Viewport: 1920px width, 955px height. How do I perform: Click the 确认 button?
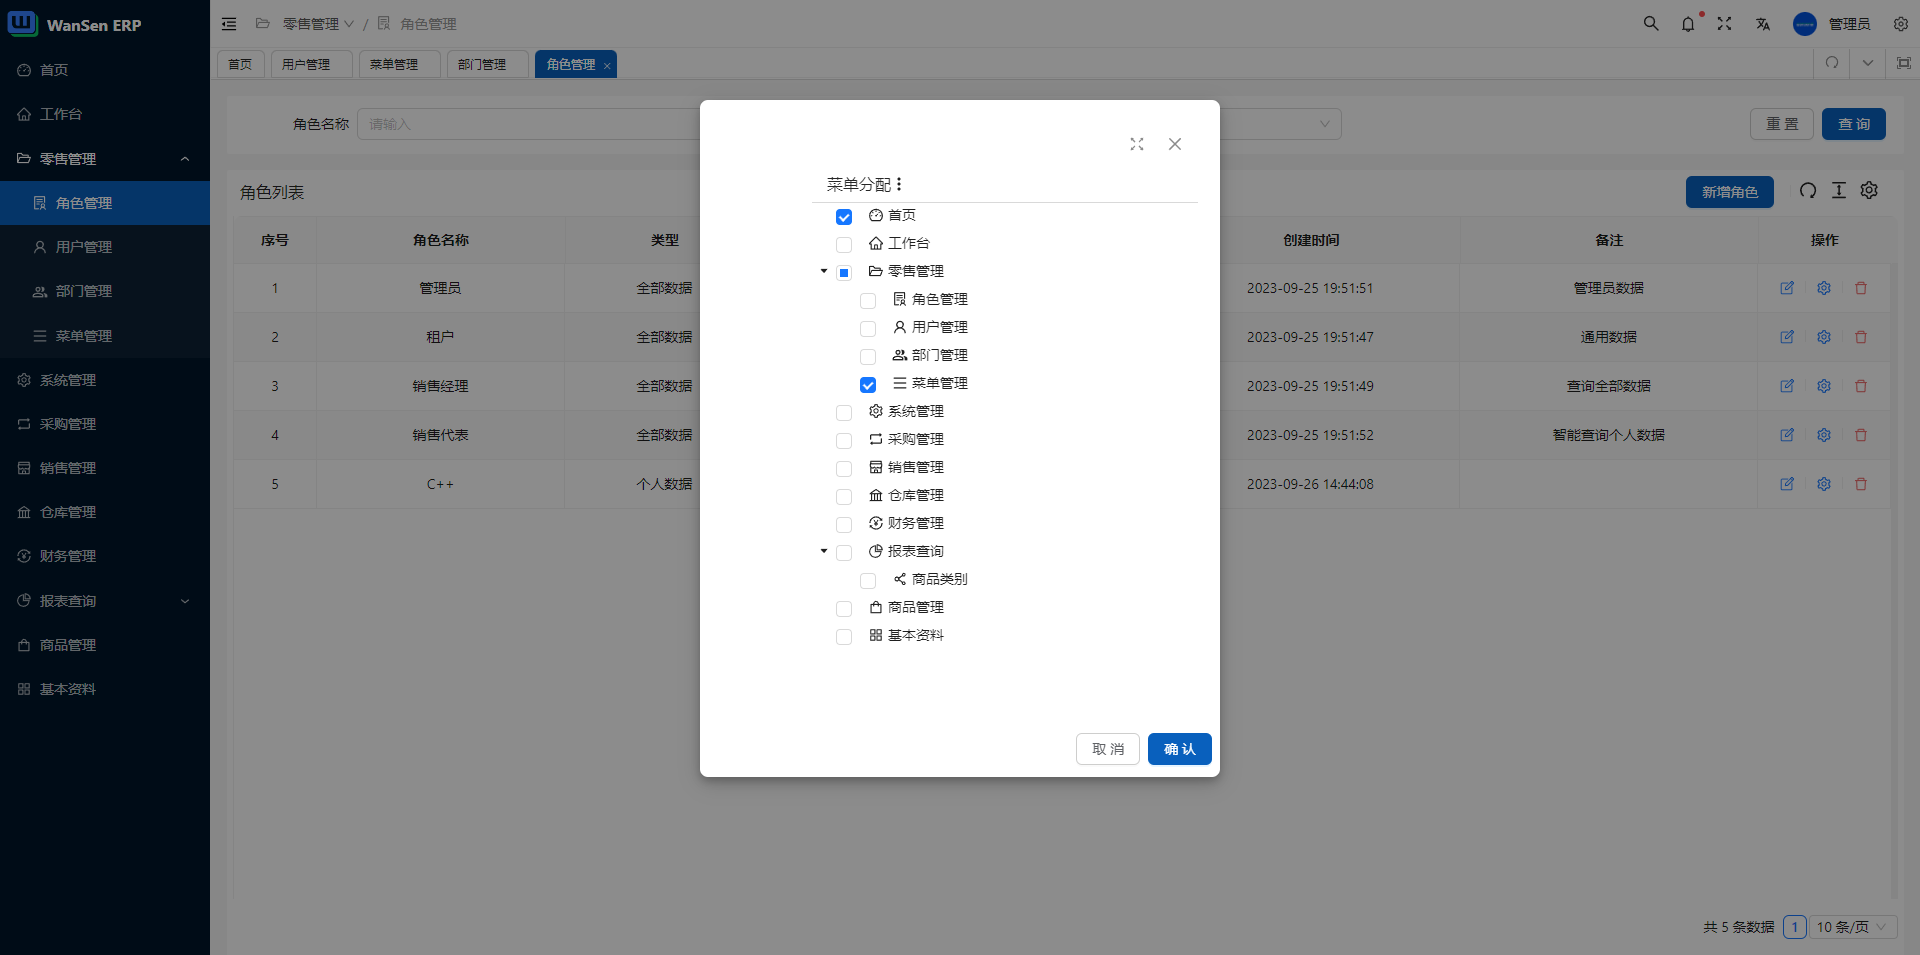coord(1179,749)
